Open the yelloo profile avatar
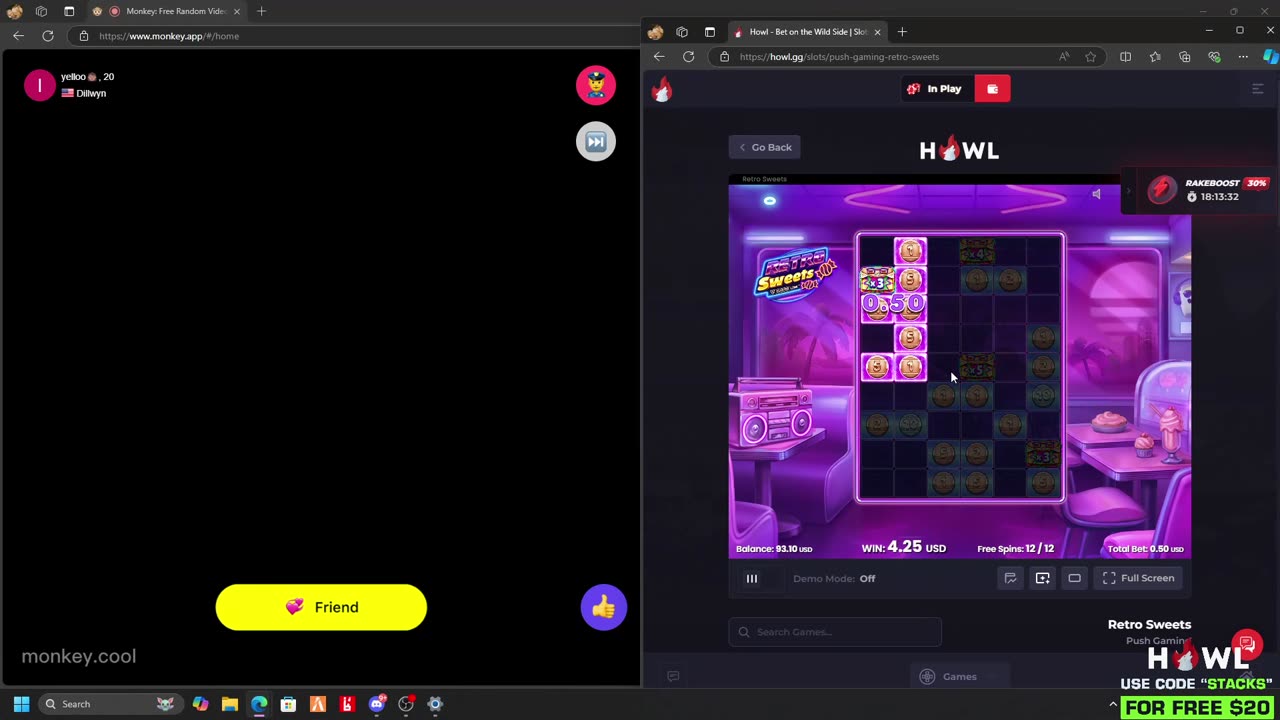Viewport: 1280px width, 720px height. (40, 85)
